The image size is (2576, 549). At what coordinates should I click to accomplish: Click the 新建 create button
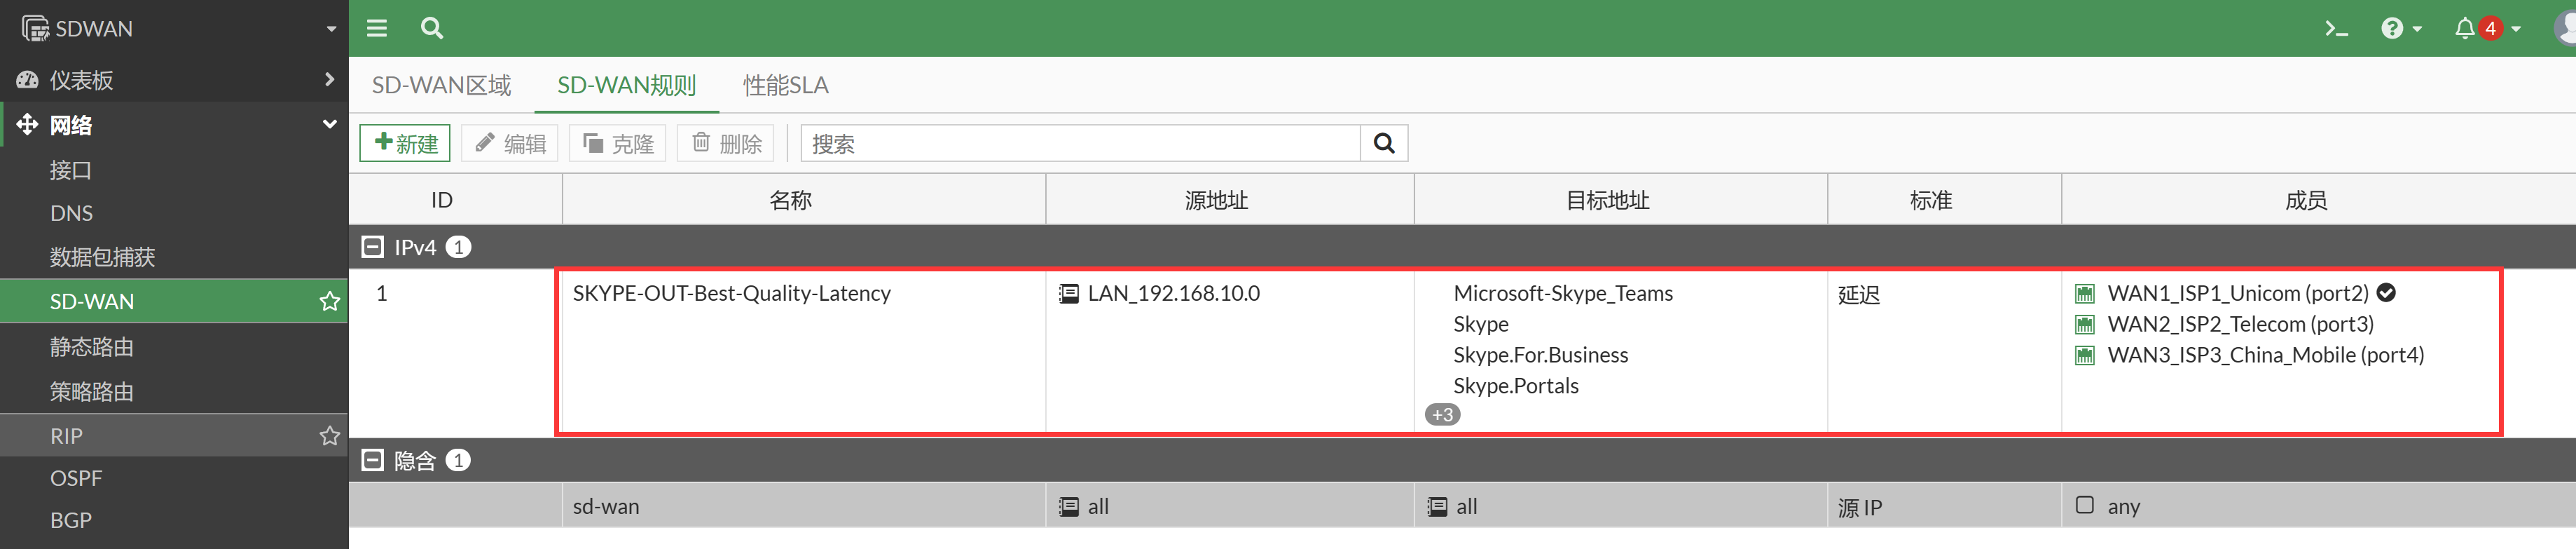pyautogui.click(x=405, y=143)
